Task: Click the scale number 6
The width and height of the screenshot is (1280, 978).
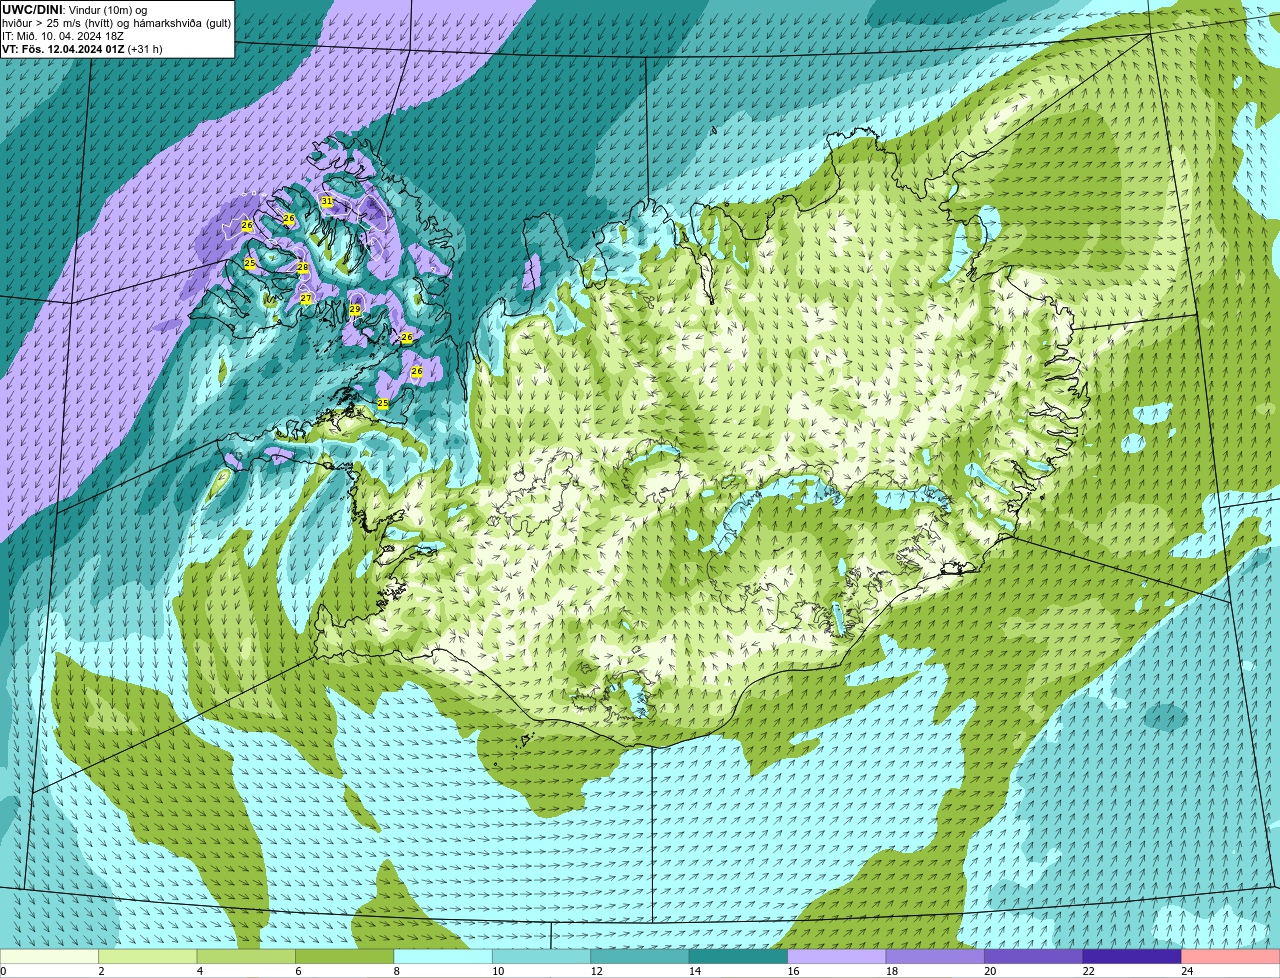Action: pos(297,971)
